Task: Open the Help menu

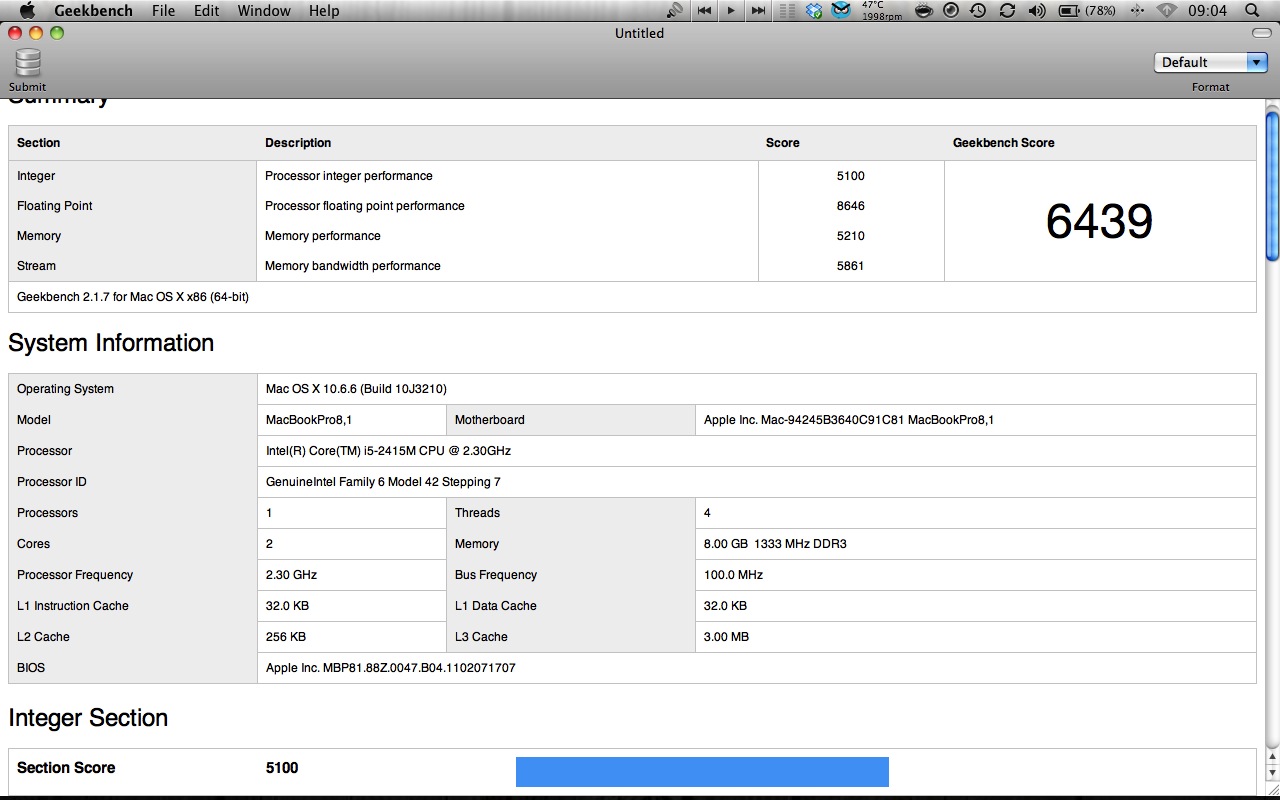Action: tap(324, 10)
